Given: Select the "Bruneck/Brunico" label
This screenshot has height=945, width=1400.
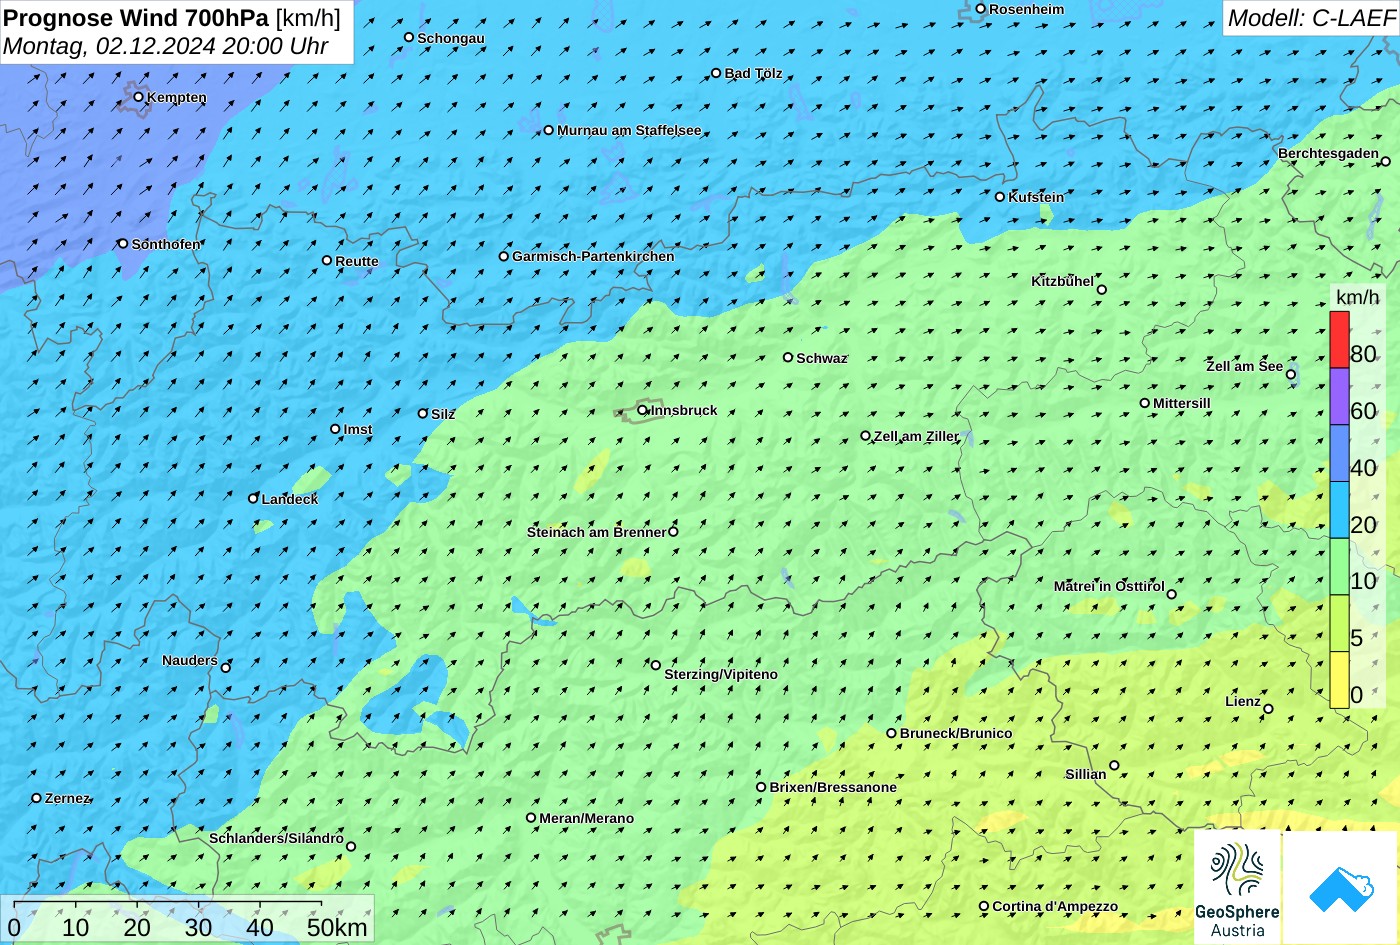Looking at the screenshot, I should pyautogui.click(x=956, y=733).
